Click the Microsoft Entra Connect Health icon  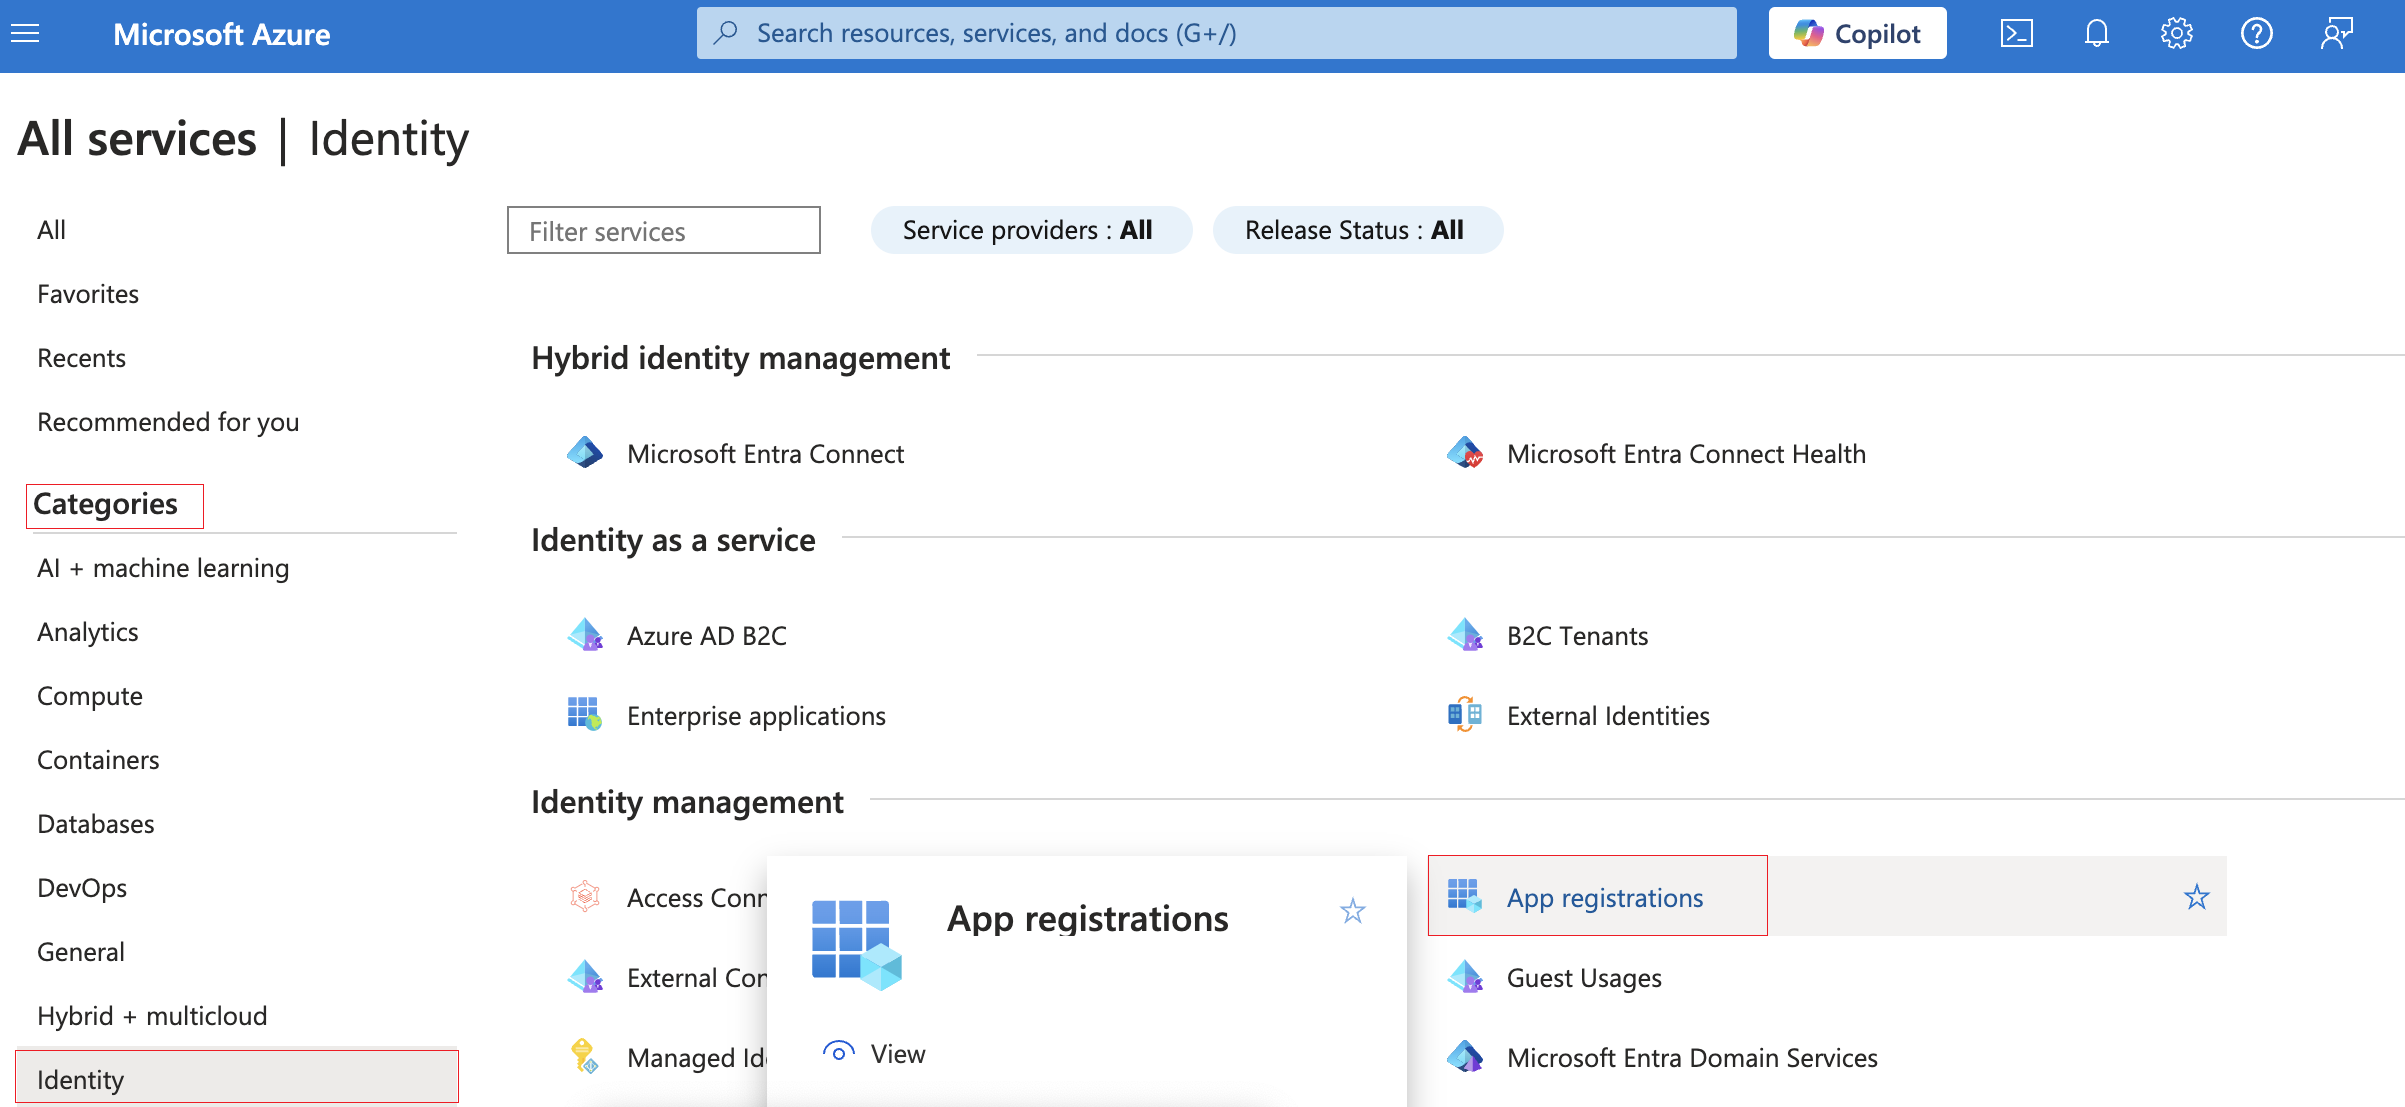tap(1465, 453)
